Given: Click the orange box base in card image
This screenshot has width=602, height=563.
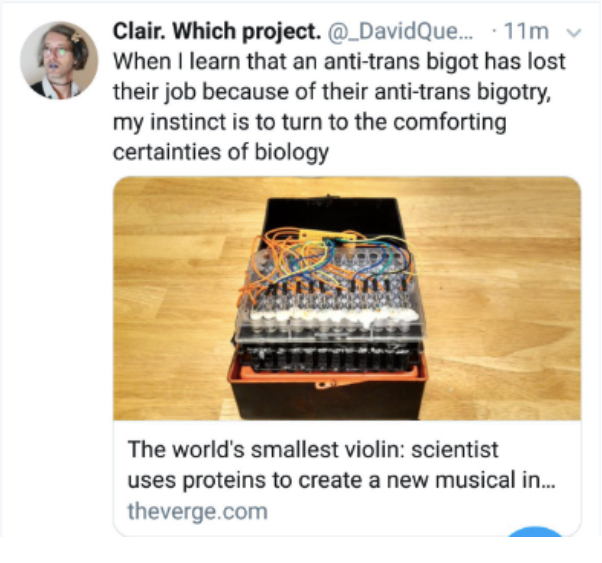Looking at the screenshot, I should [x=327, y=378].
